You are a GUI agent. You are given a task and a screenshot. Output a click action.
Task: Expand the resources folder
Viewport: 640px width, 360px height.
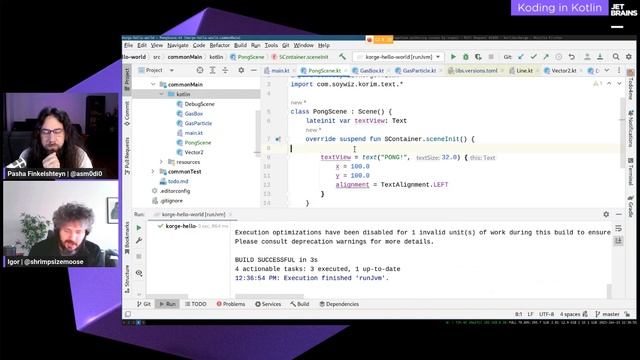point(162,162)
